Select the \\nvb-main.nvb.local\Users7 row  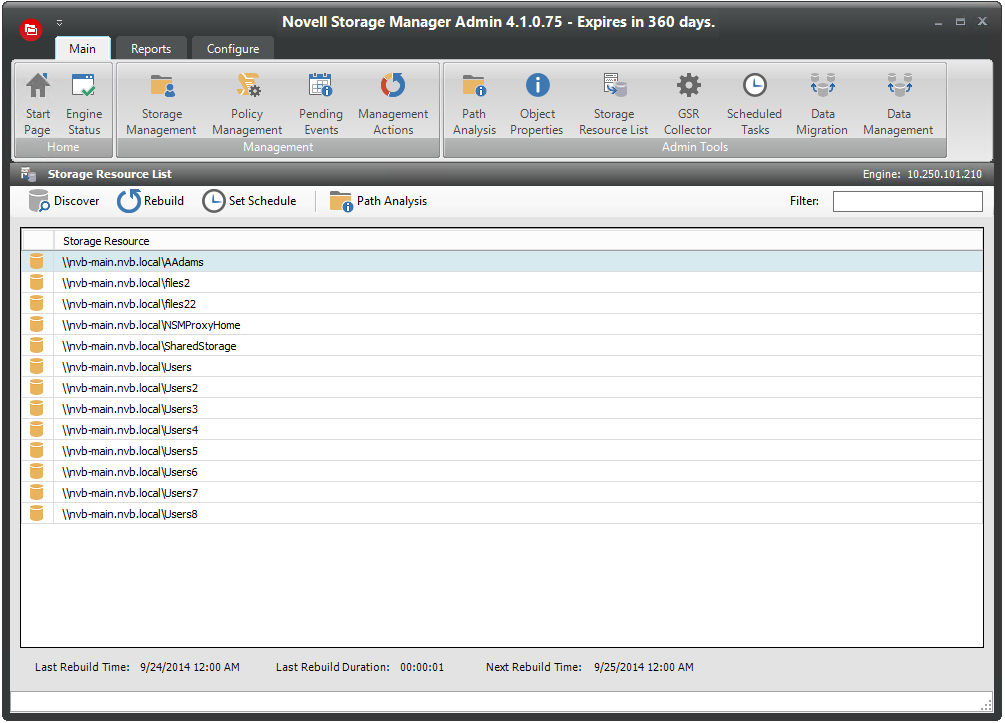(502, 493)
